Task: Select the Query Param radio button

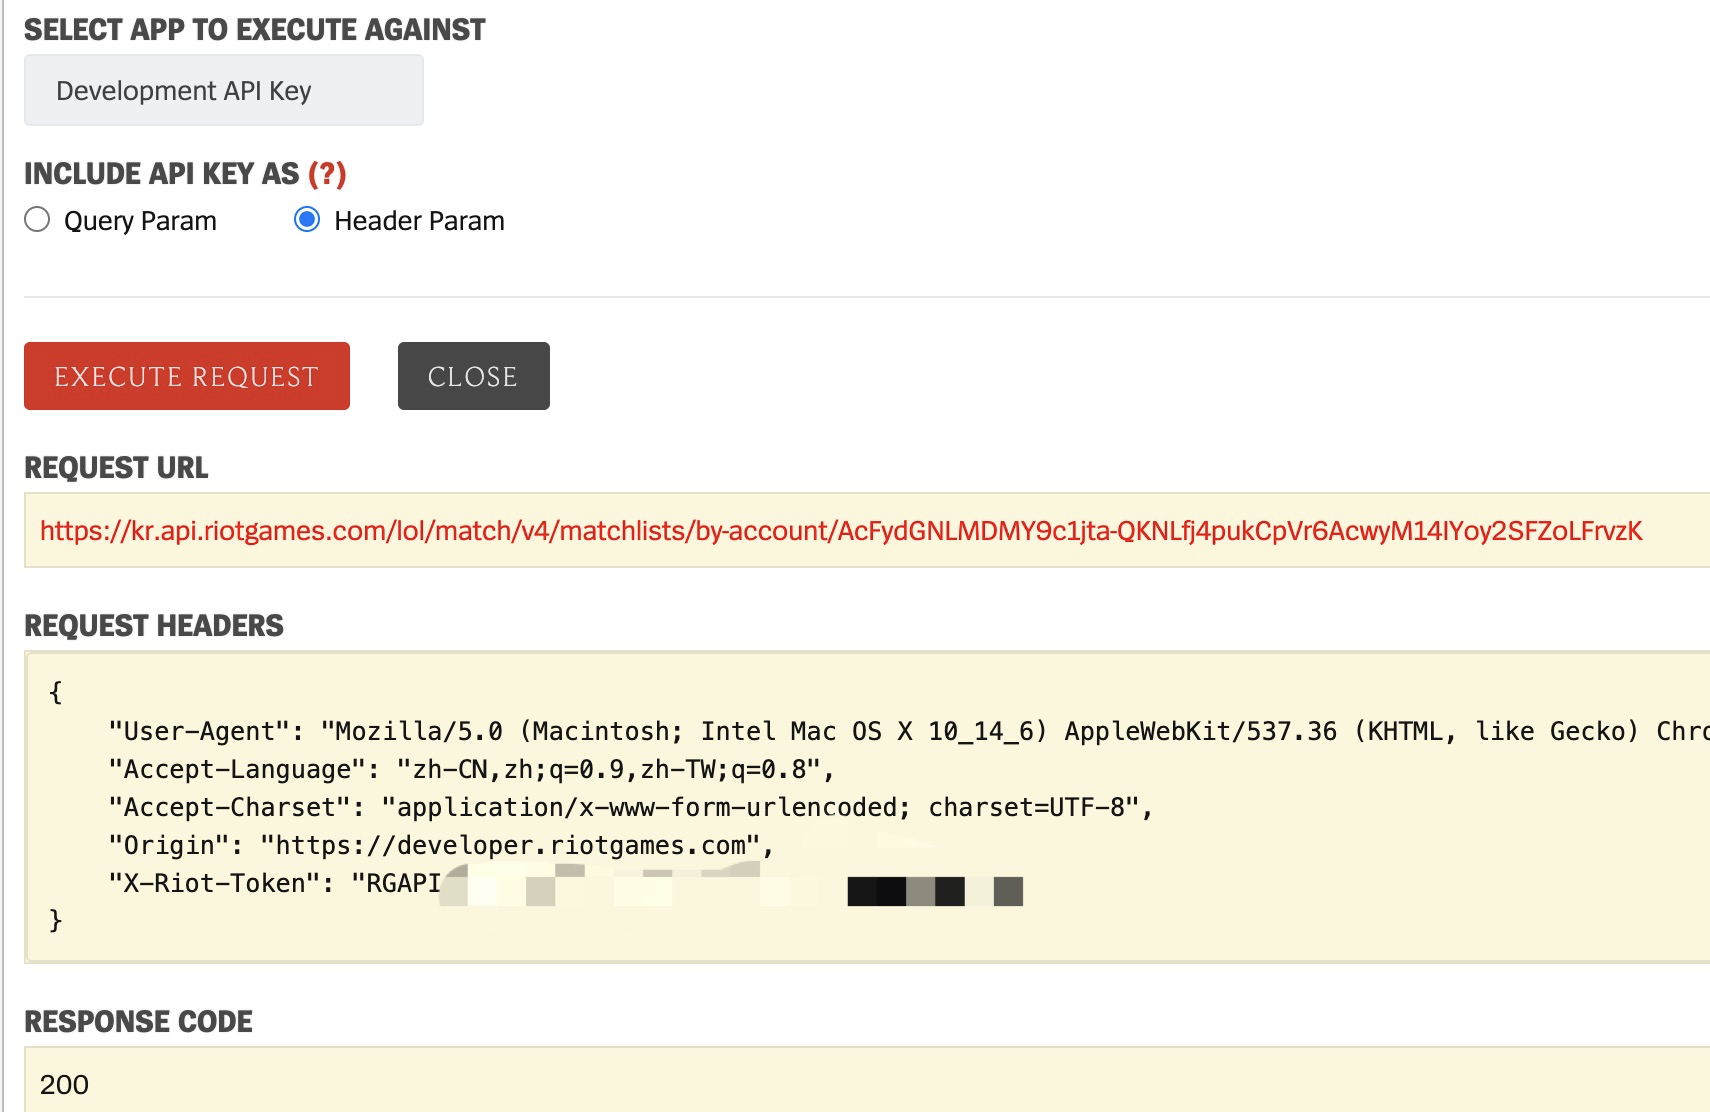Action: [37, 220]
